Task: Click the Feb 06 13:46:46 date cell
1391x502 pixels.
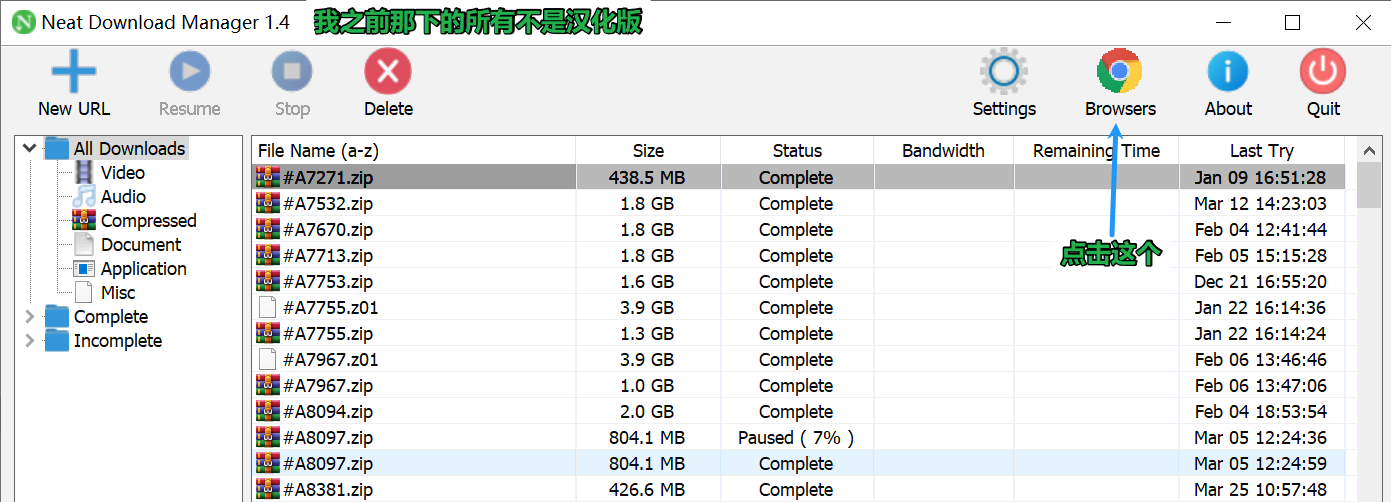Action: 1261,360
